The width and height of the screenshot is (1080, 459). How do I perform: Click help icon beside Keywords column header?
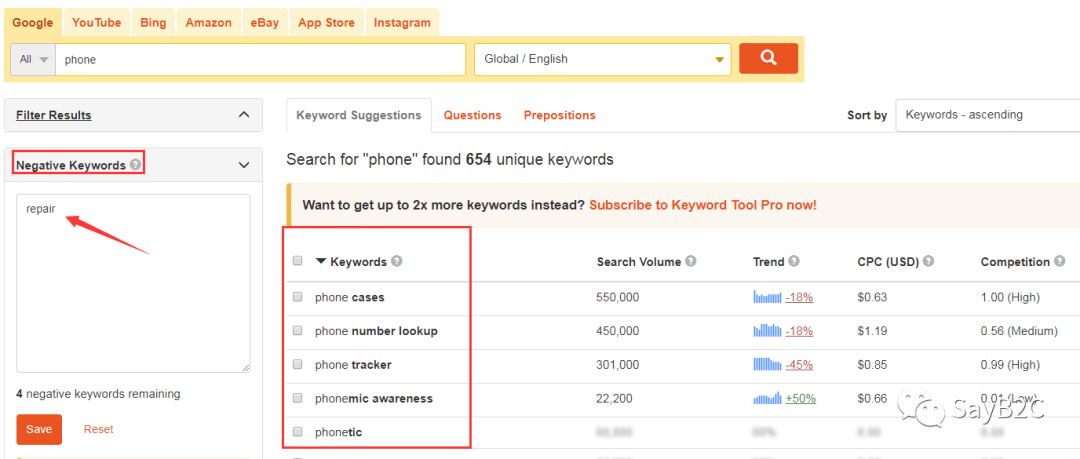[397, 262]
